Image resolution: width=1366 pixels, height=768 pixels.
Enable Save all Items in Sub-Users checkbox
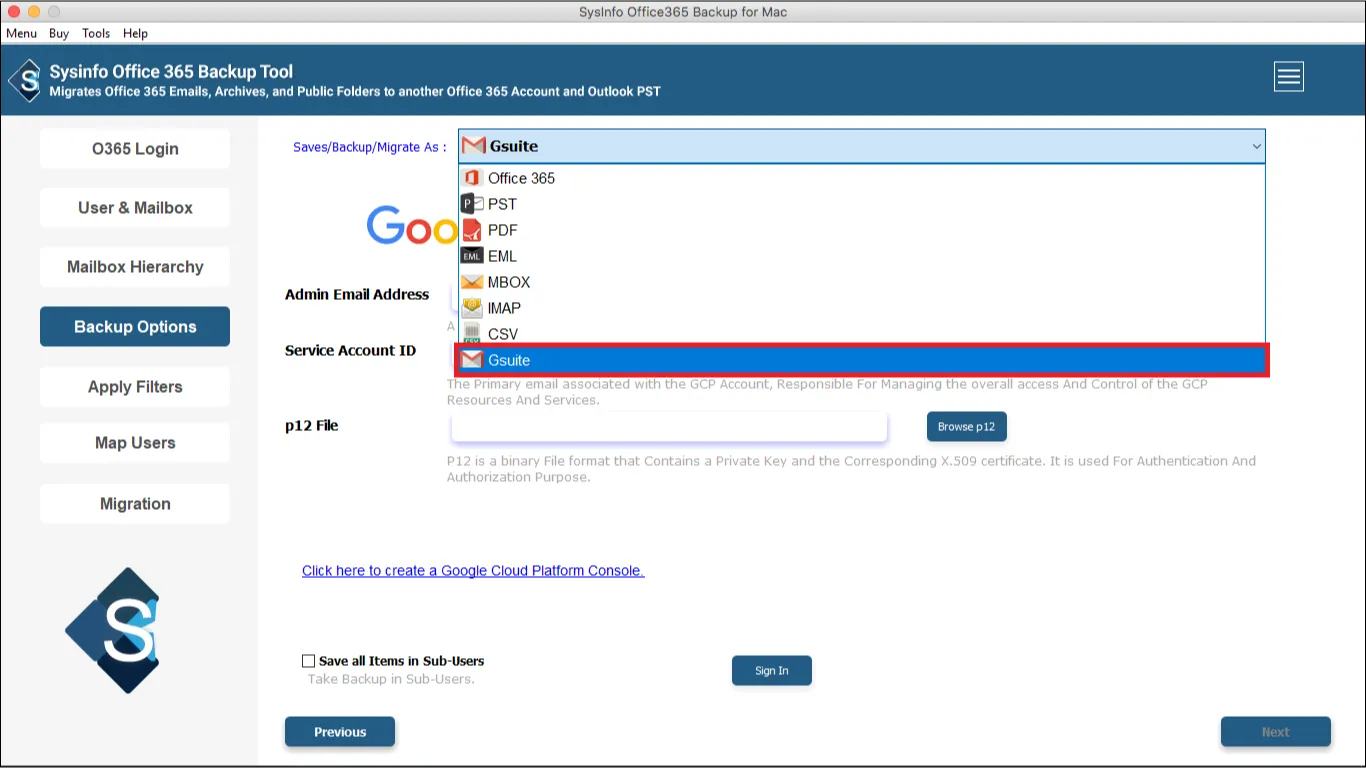point(309,661)
